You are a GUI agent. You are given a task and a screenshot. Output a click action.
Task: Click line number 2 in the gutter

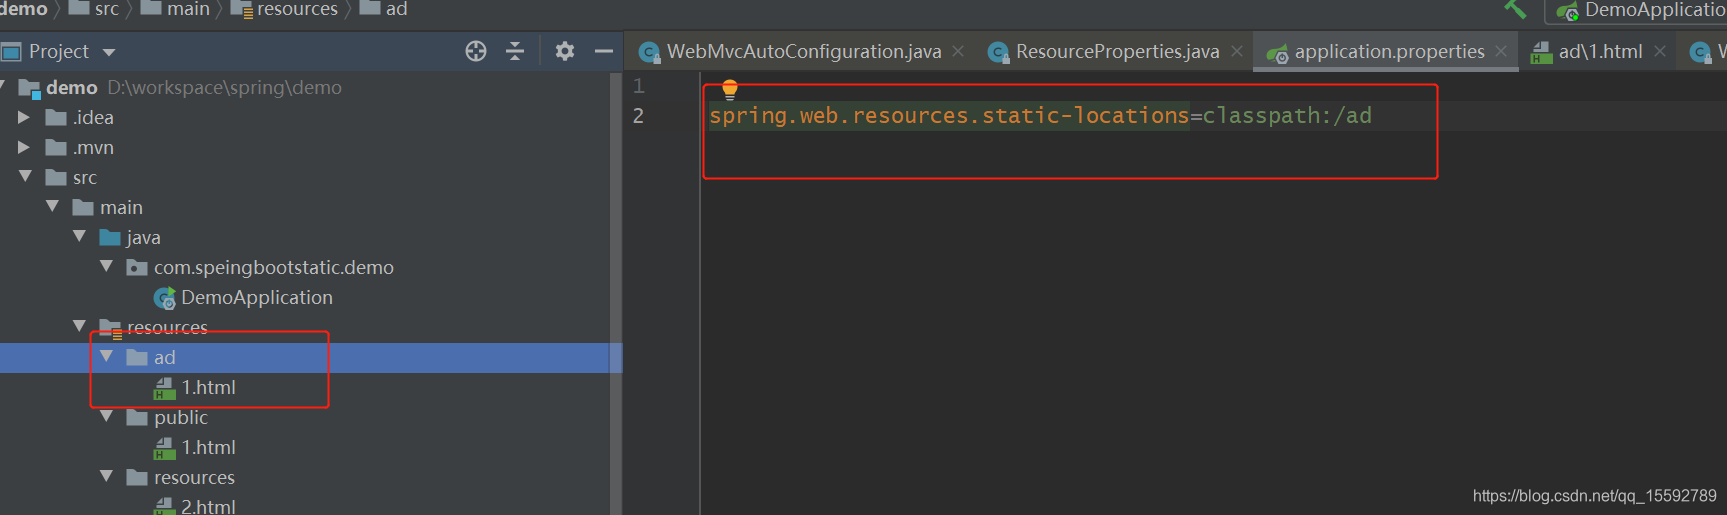tap(638, 116)
